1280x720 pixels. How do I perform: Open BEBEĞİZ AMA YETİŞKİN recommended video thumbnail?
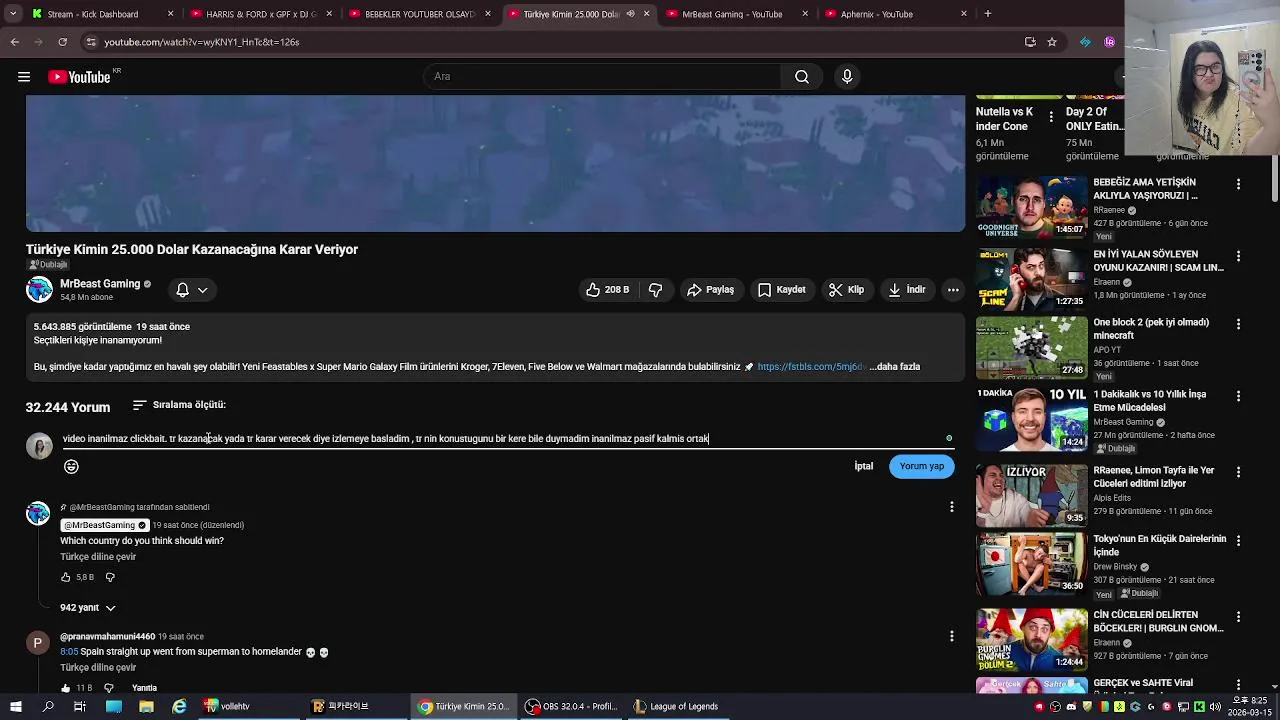(1031, 207)
